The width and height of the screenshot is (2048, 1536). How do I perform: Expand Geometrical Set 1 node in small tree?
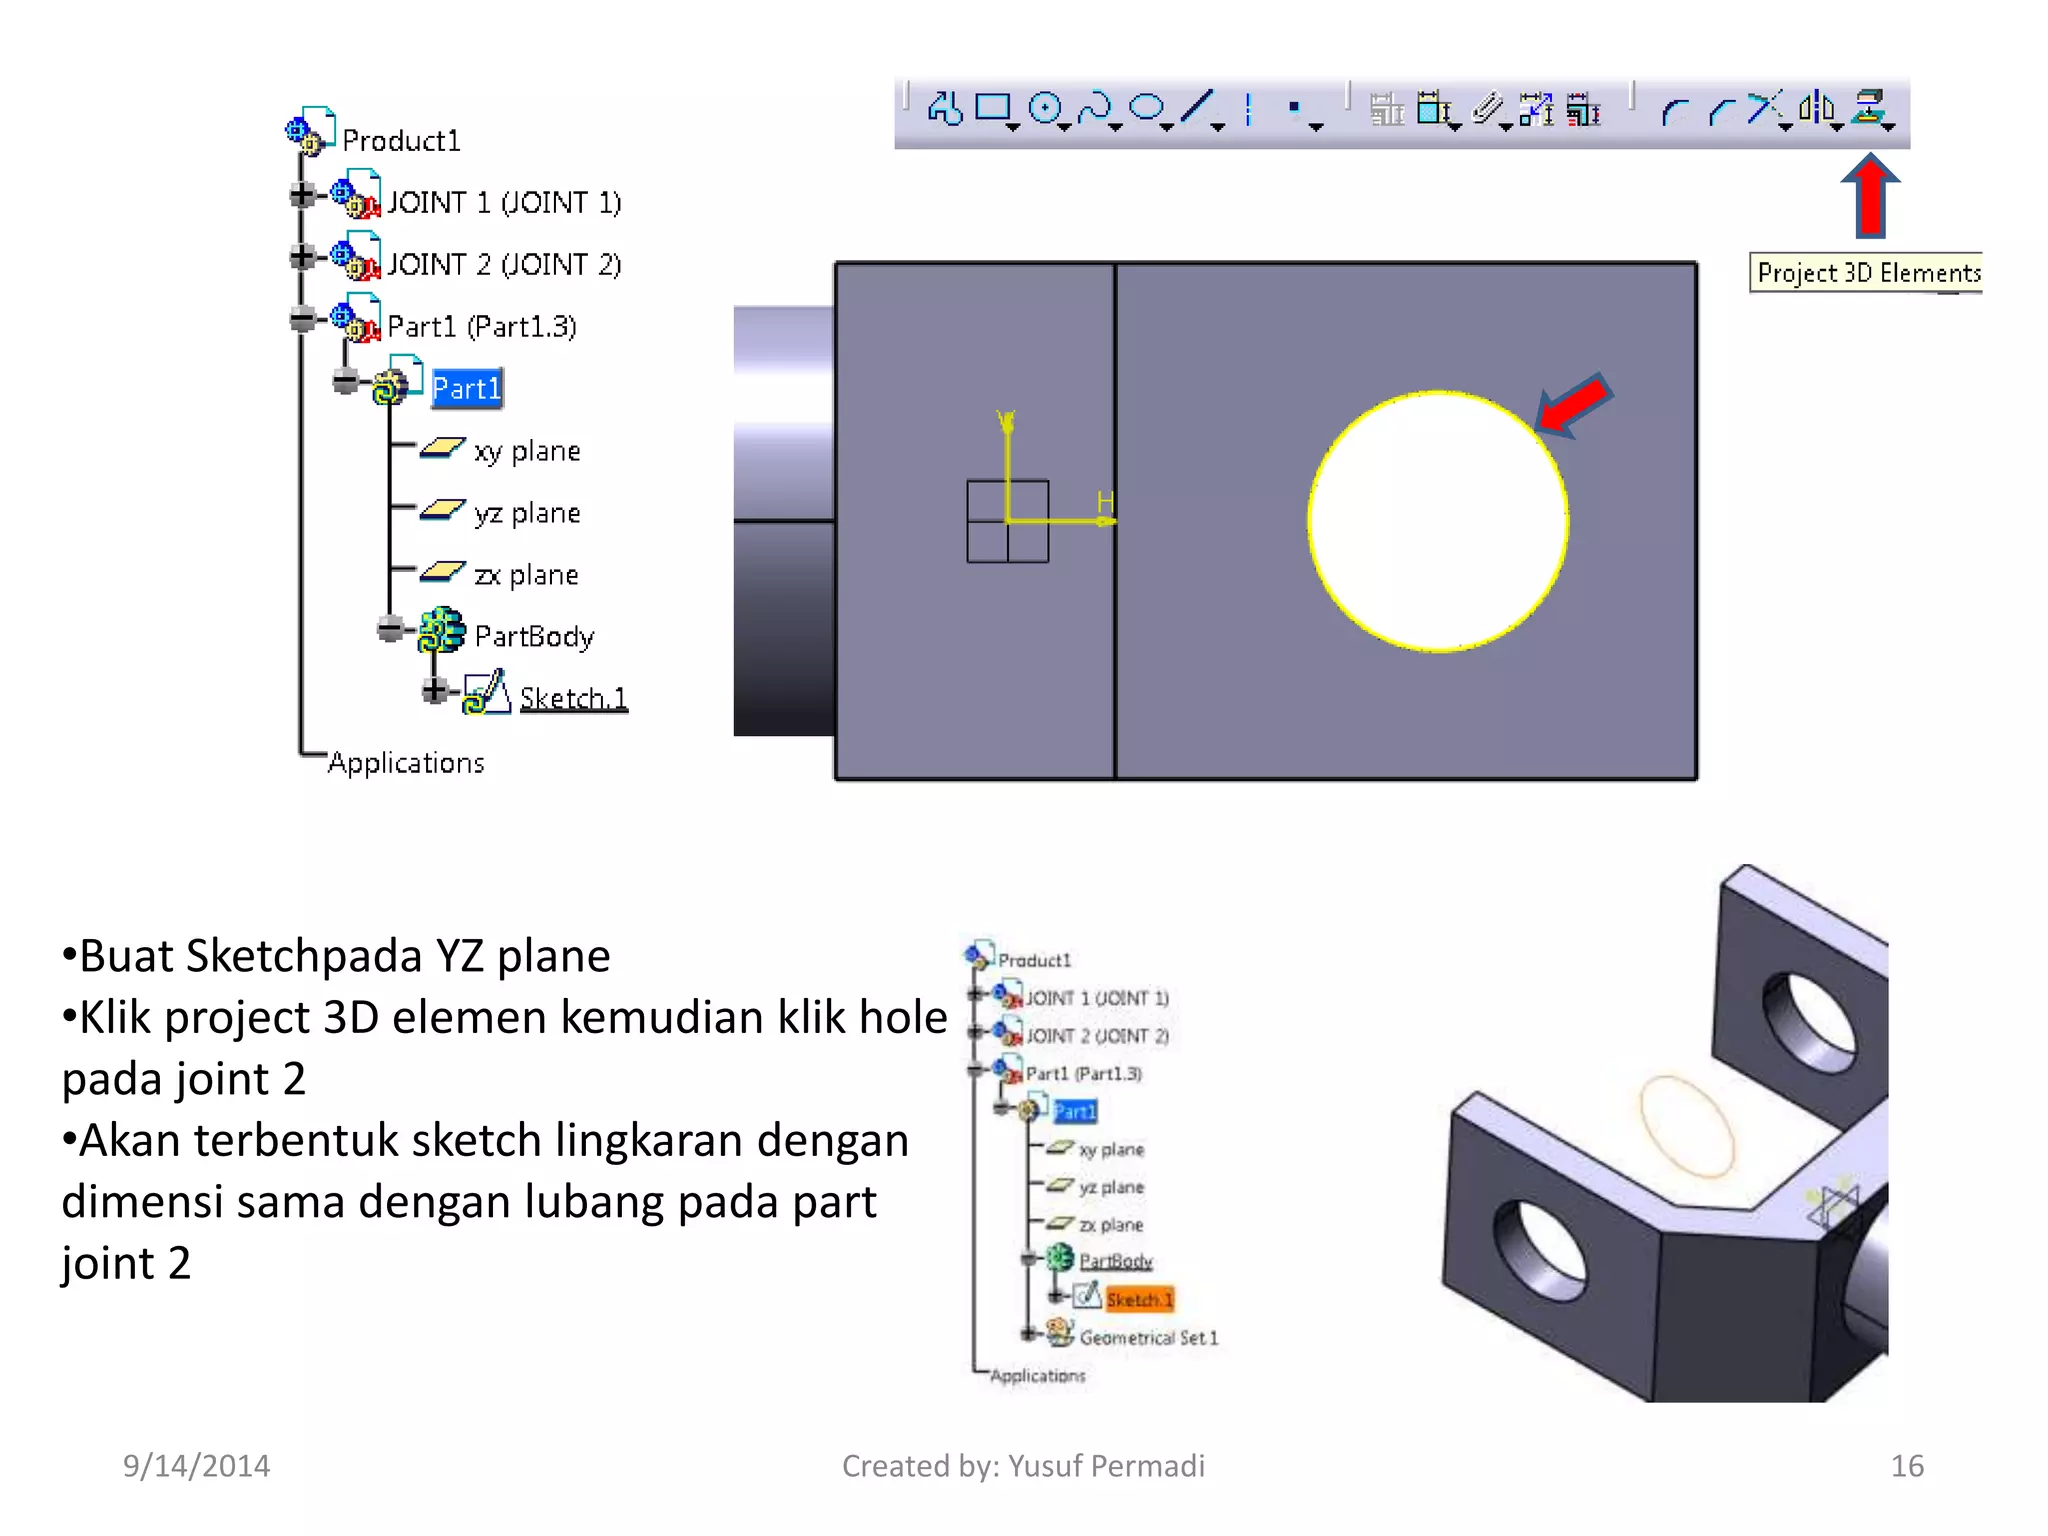1028,1333
